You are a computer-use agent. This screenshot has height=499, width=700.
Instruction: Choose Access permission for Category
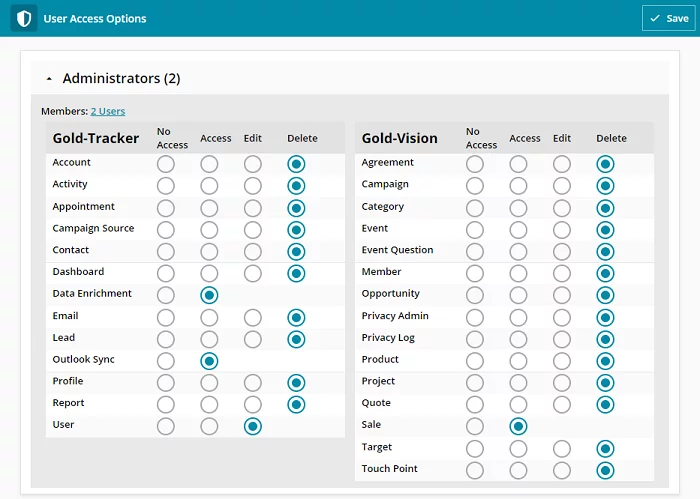[x=518, y=208]
